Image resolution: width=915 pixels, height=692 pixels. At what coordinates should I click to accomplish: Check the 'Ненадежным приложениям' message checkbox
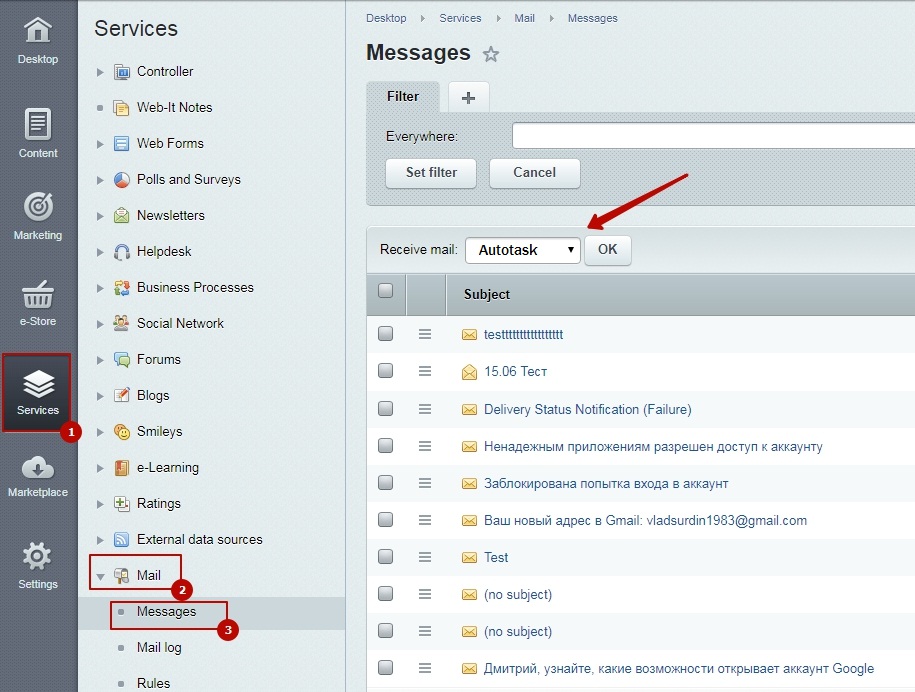385,446
